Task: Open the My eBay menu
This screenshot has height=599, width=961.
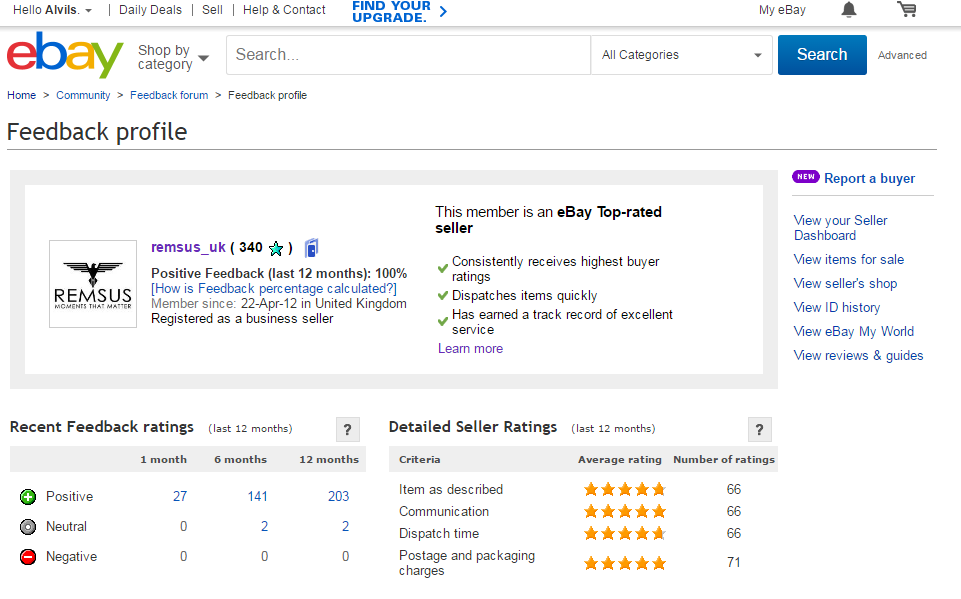Action: 782,10
